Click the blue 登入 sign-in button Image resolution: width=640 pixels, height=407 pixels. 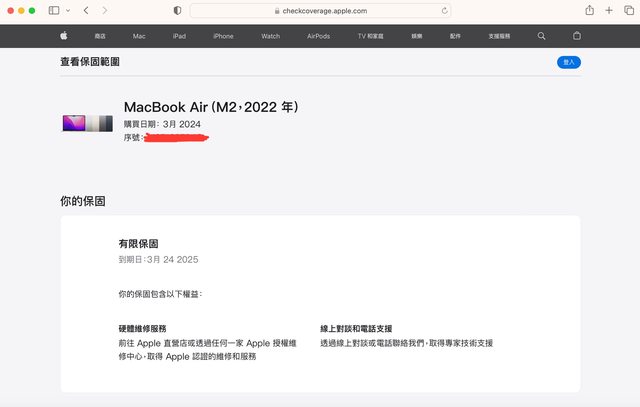click(x=569, y=62)
